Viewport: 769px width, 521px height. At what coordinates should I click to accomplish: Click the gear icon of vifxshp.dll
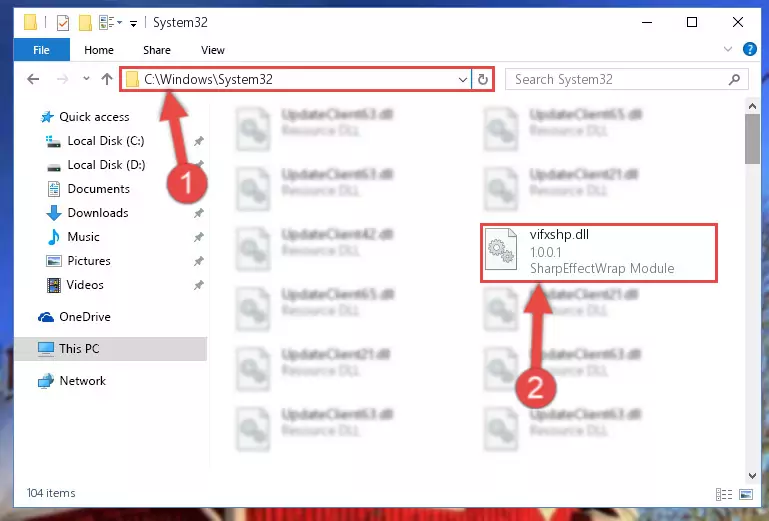click(x=501, y=250)
